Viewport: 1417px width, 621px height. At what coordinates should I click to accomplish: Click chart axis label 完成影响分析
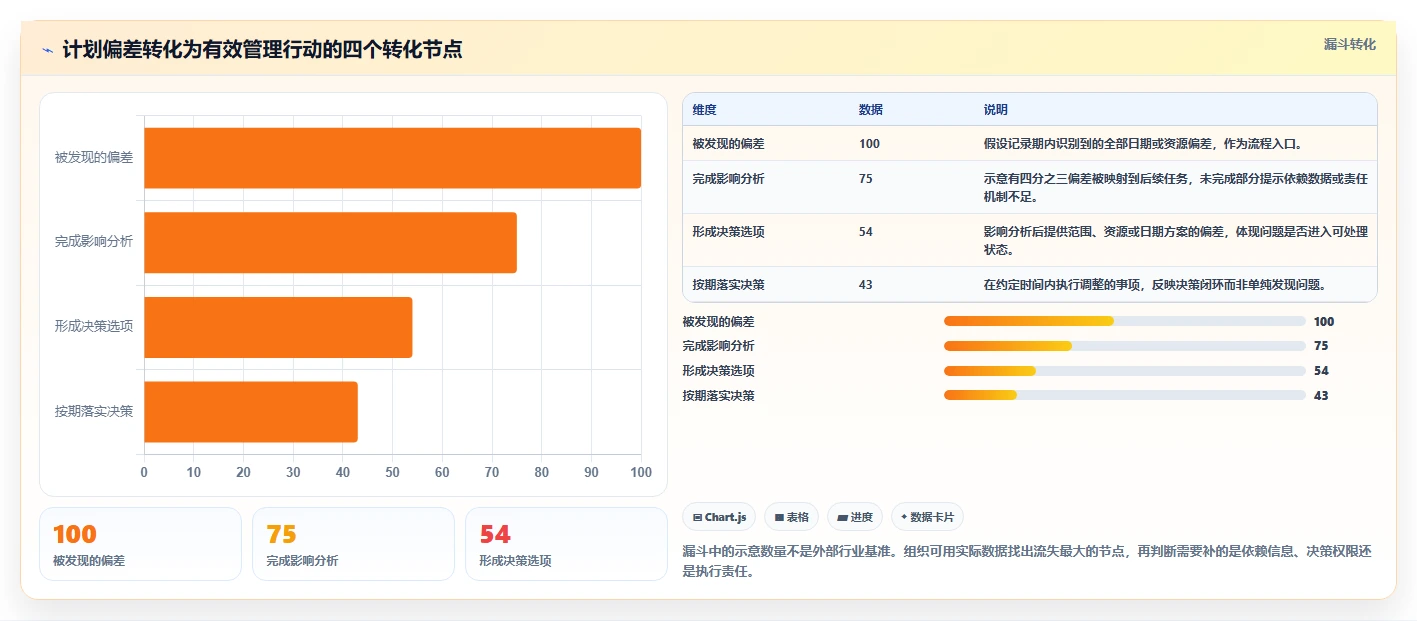tap(94, 242)
